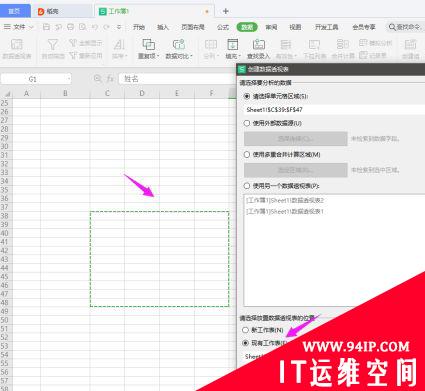Expand the Duplicates (重复项) dropdown arrow
This screenshot has width=425, height=391.
click(158, 56)
